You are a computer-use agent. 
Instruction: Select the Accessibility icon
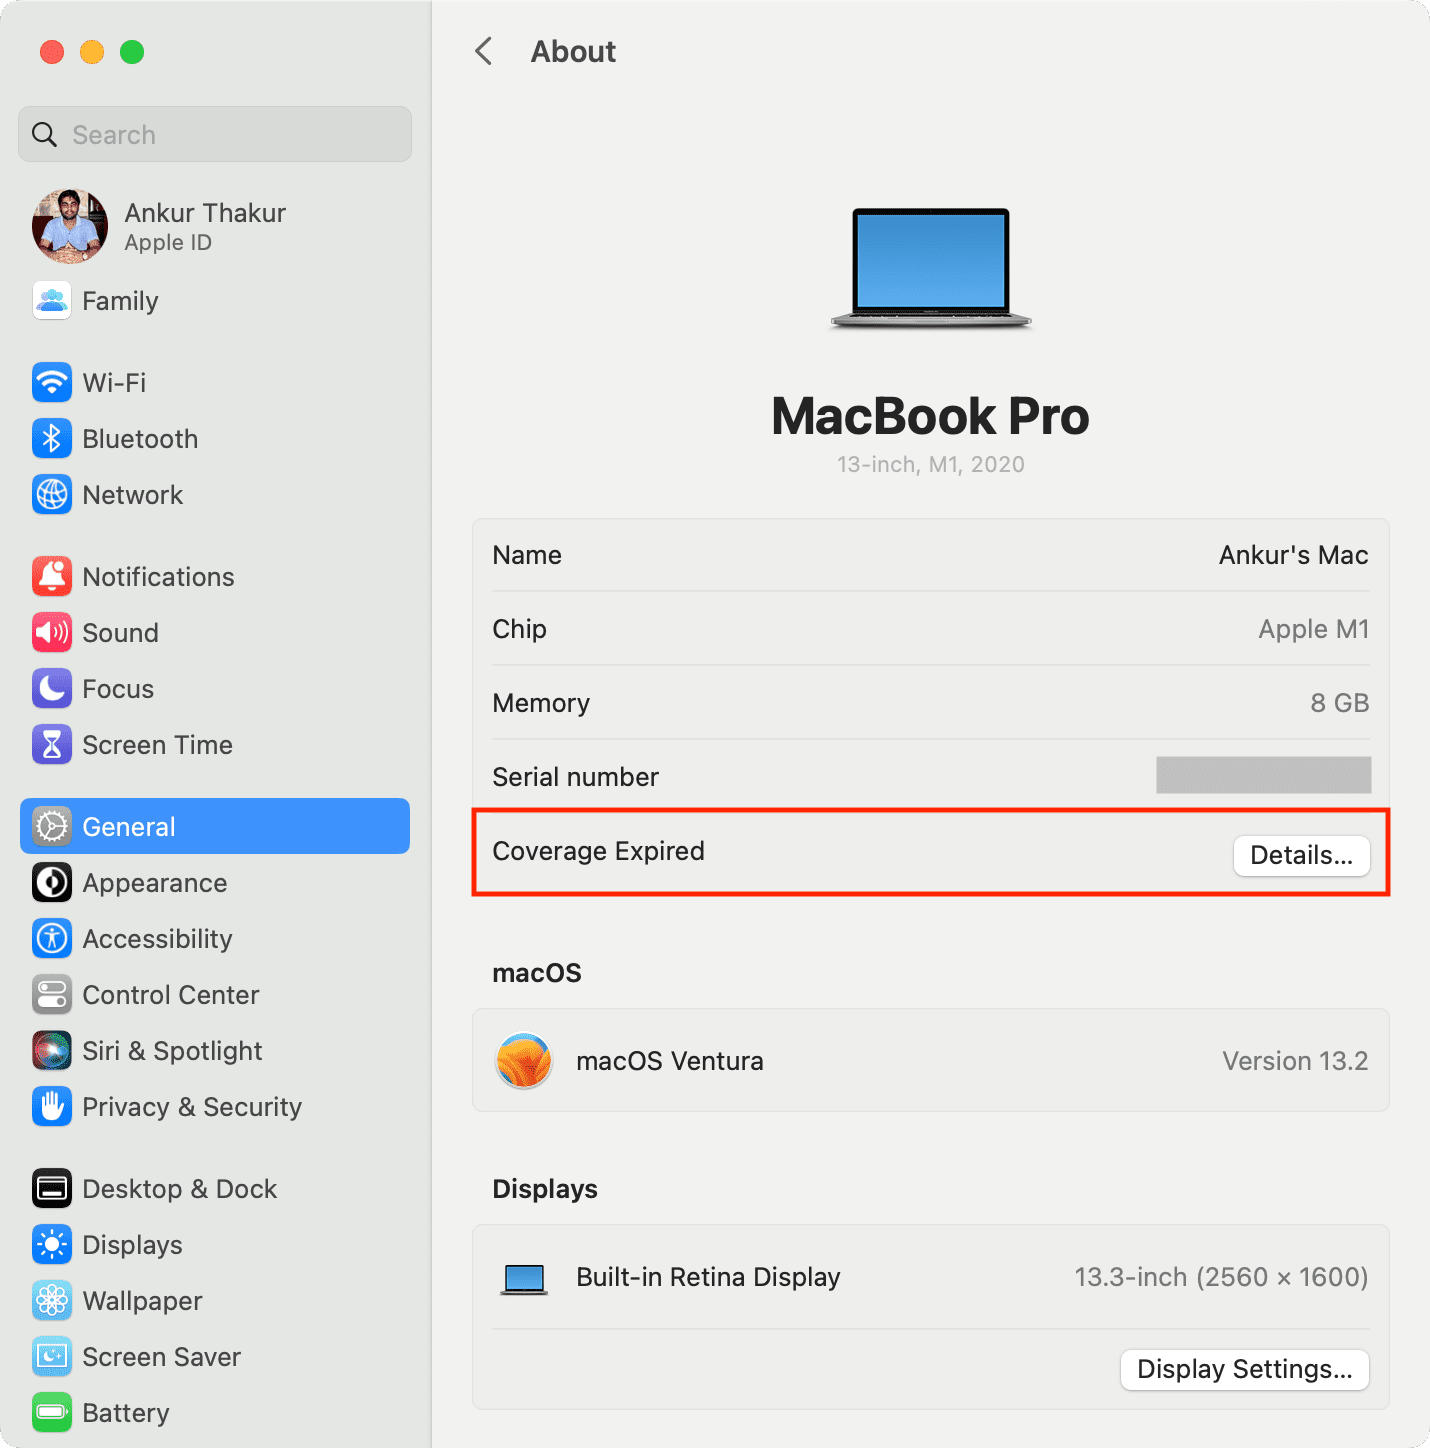(x=52, y=938)
